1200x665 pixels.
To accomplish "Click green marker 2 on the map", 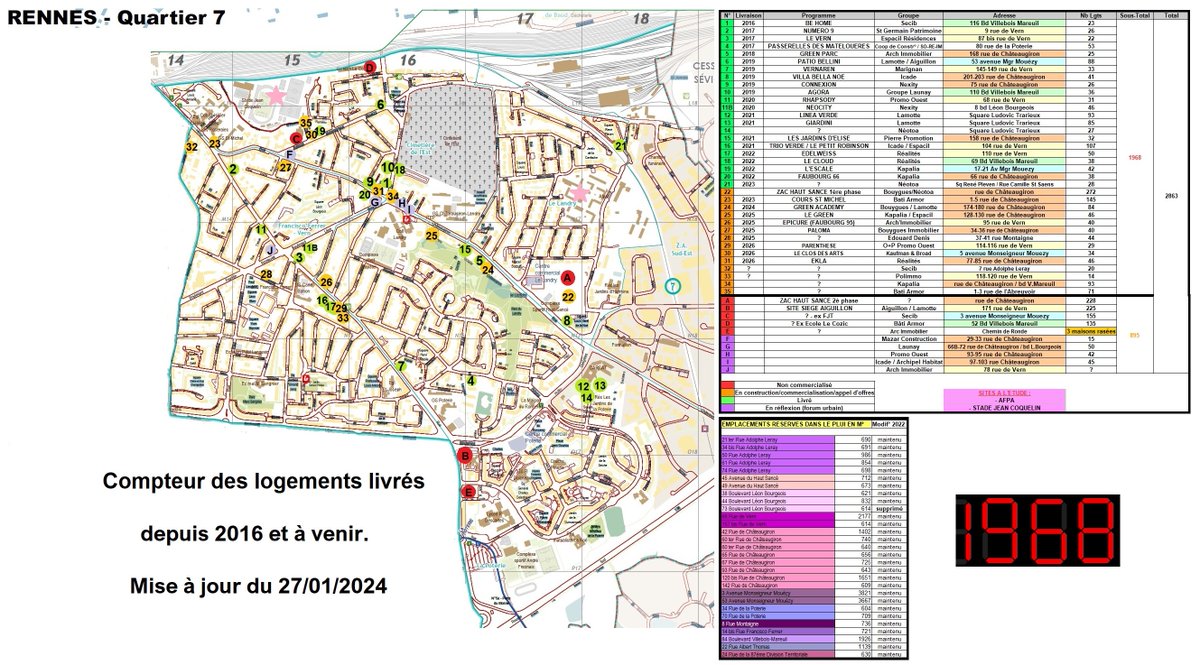I will pos(233,169).
